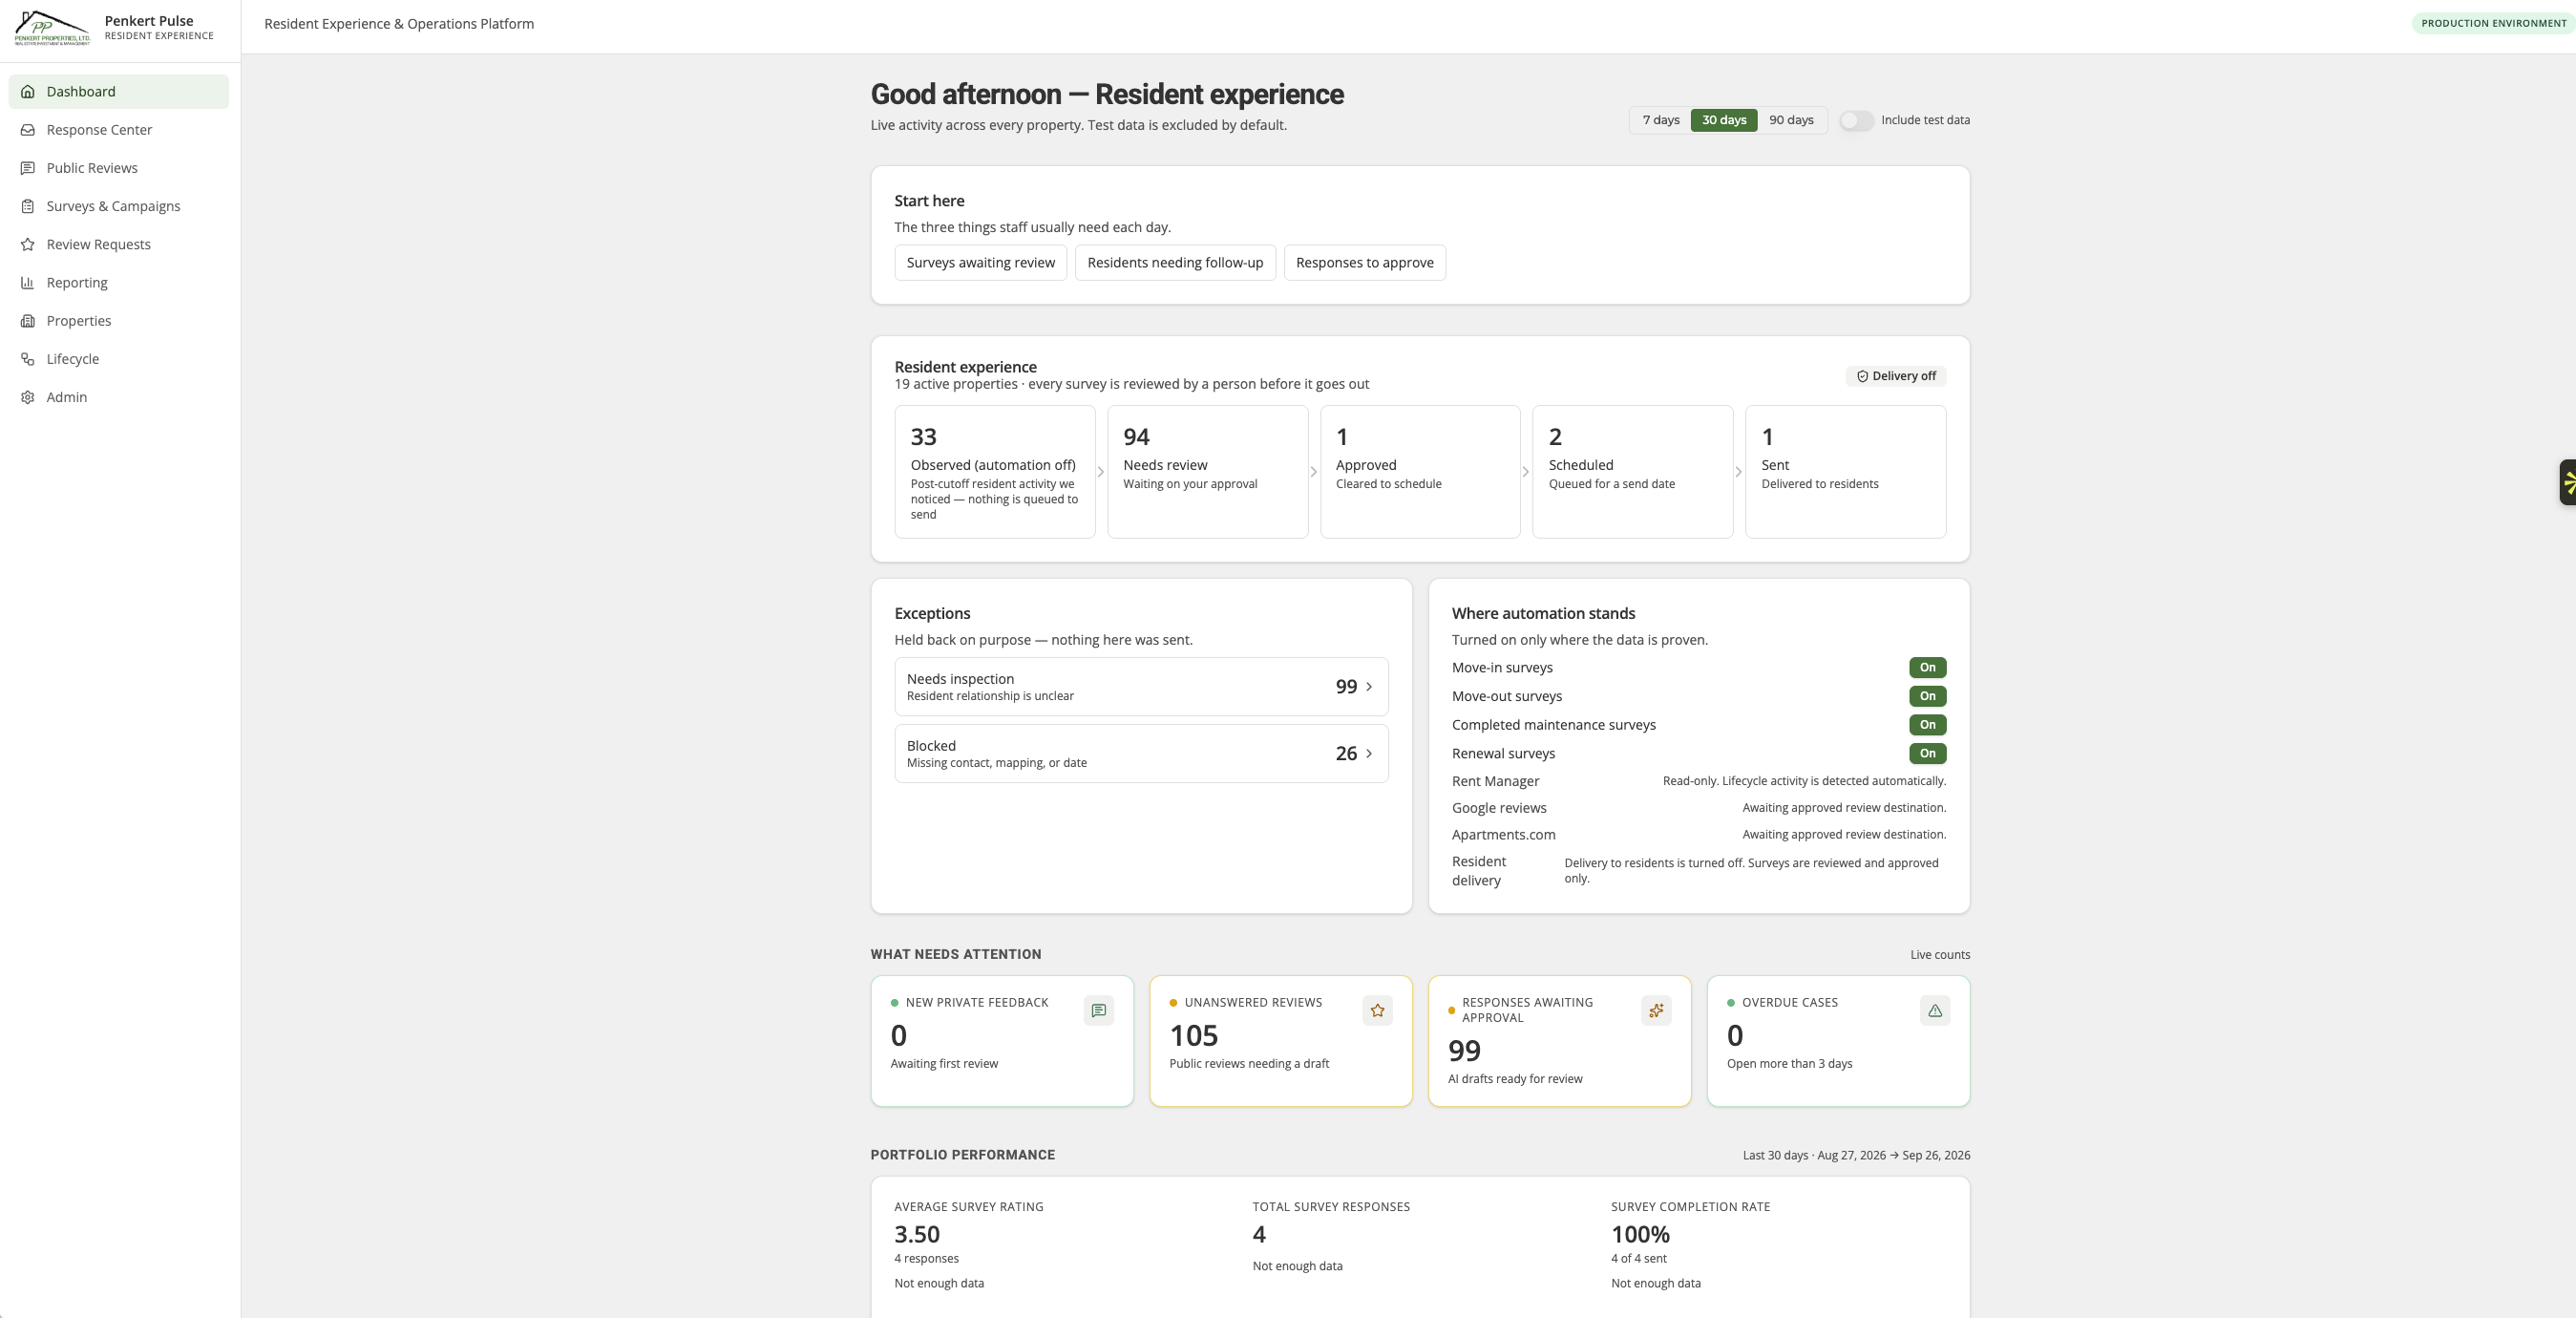2576x1318 pixels.
Task: Click the Overdue Cases warning triangle icon
Action: point(1935,1010)
